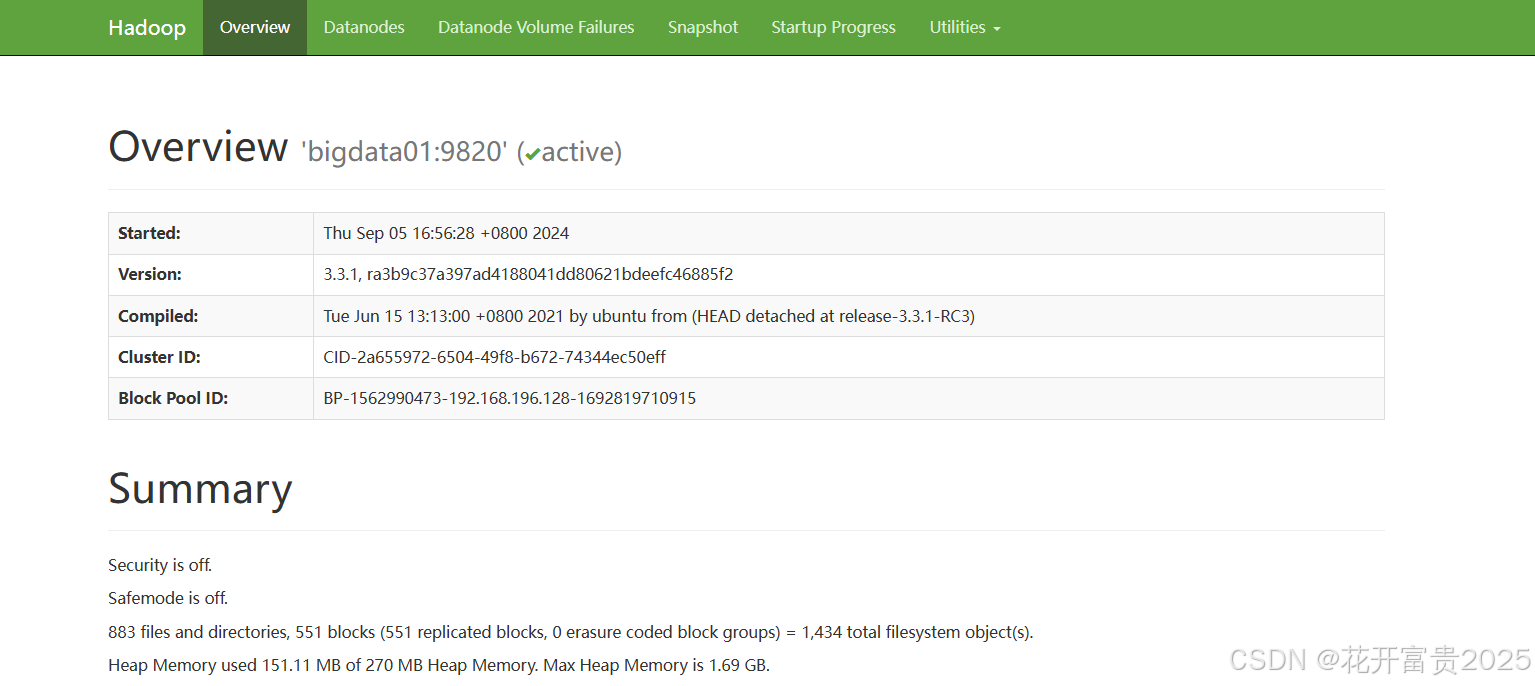Switch to the Snapshot tab
Image resolution: width=1535 pixels, height=686 pixels.
click(703, 27)
